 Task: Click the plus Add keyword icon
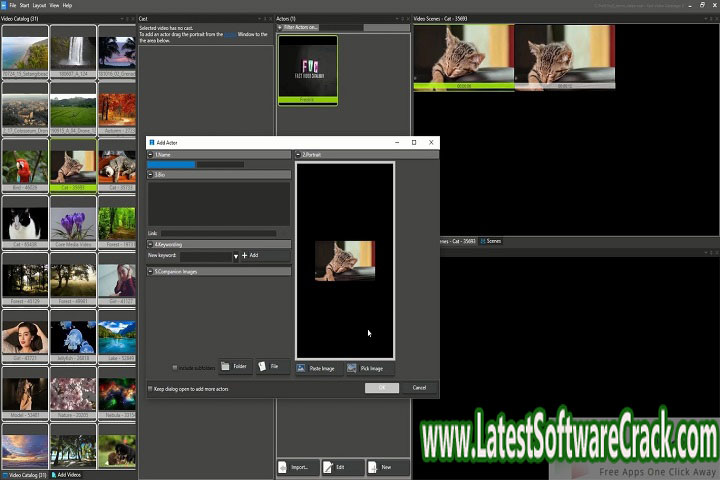[x=246, y=256]
